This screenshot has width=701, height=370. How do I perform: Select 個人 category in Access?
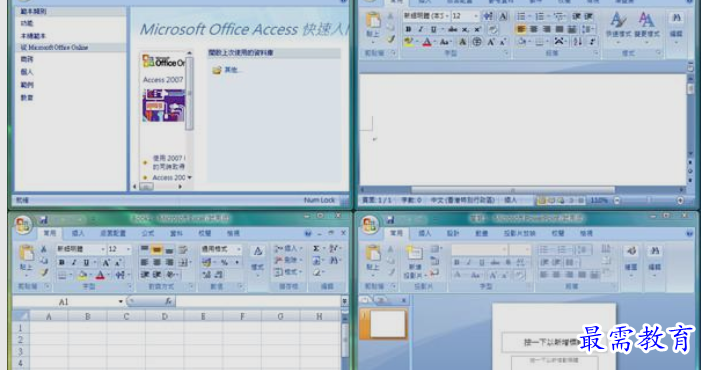click(x=27, y=72)
